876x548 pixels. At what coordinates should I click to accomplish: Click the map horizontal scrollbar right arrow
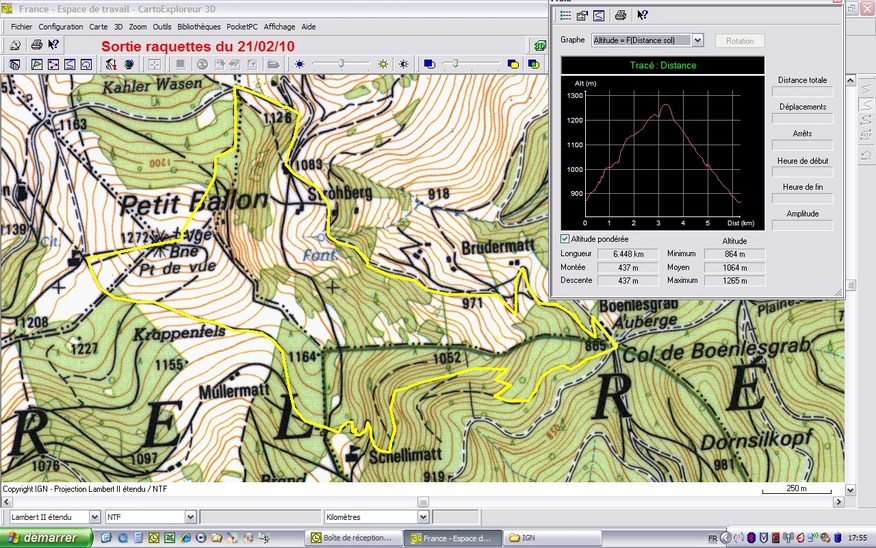838,502
